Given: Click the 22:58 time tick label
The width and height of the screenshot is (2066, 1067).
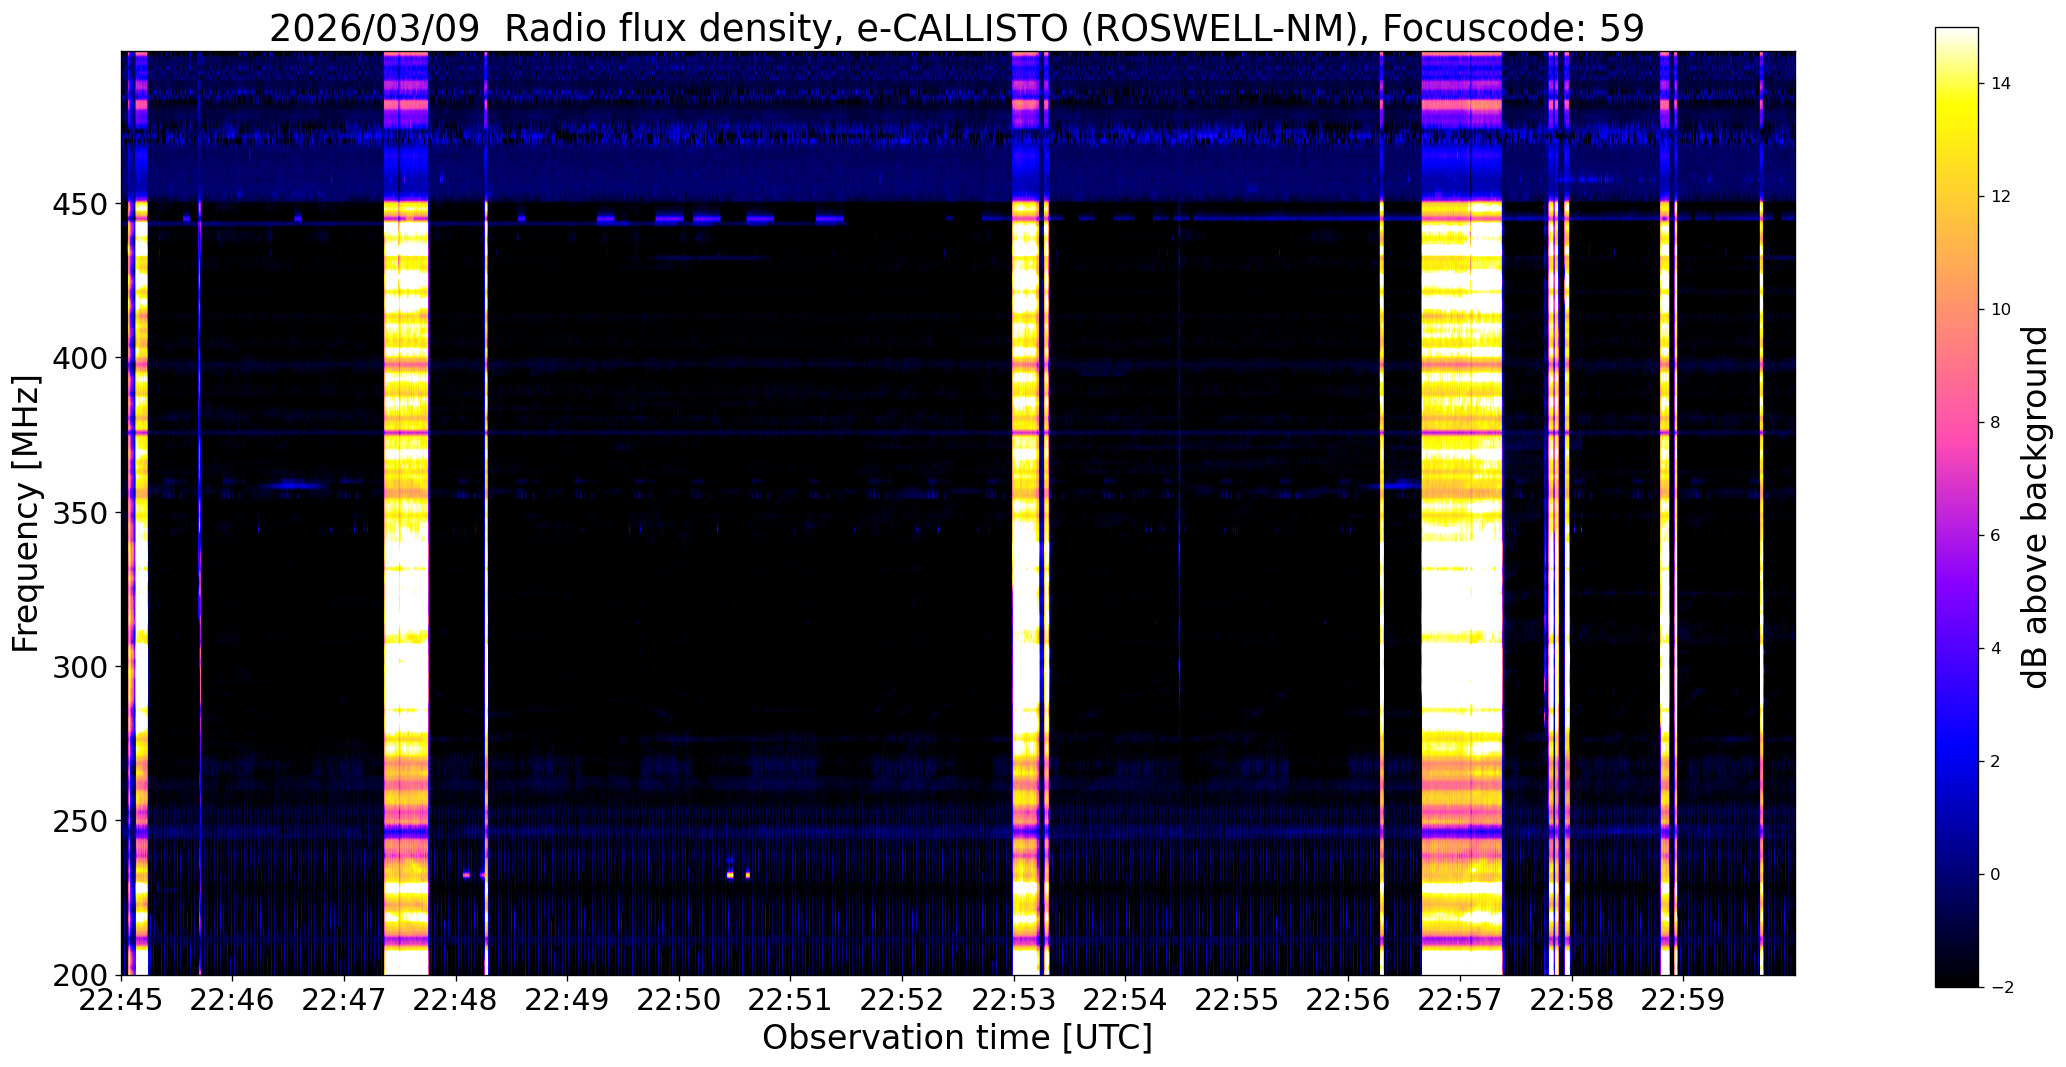Looking at the screenshot, I should [x=1572, y=1000].
